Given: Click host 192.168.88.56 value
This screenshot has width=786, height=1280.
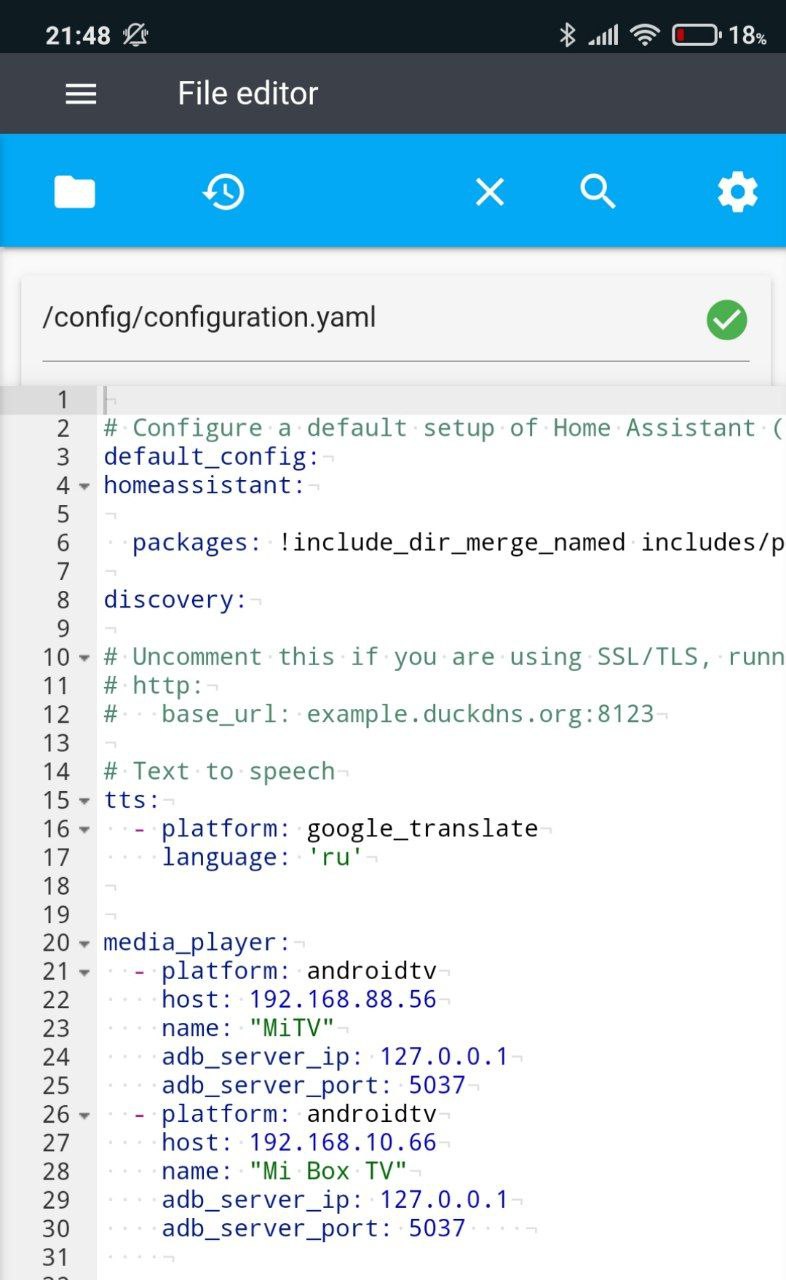Looking at the screenshot, I should pos(343,1000).
